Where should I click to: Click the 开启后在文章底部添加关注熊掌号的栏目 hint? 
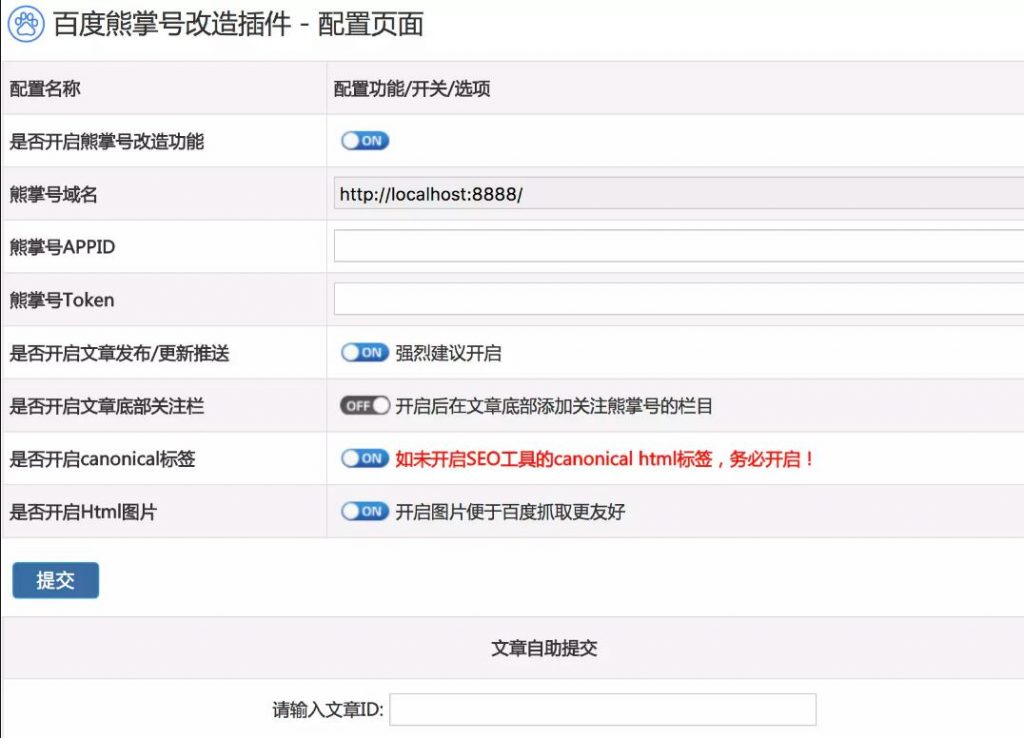554,406
